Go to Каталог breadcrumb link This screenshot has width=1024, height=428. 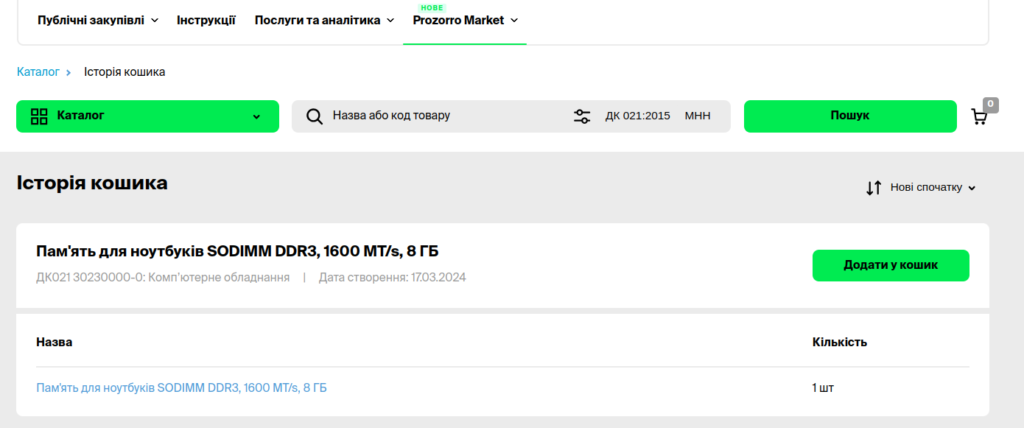click(37, 72)
